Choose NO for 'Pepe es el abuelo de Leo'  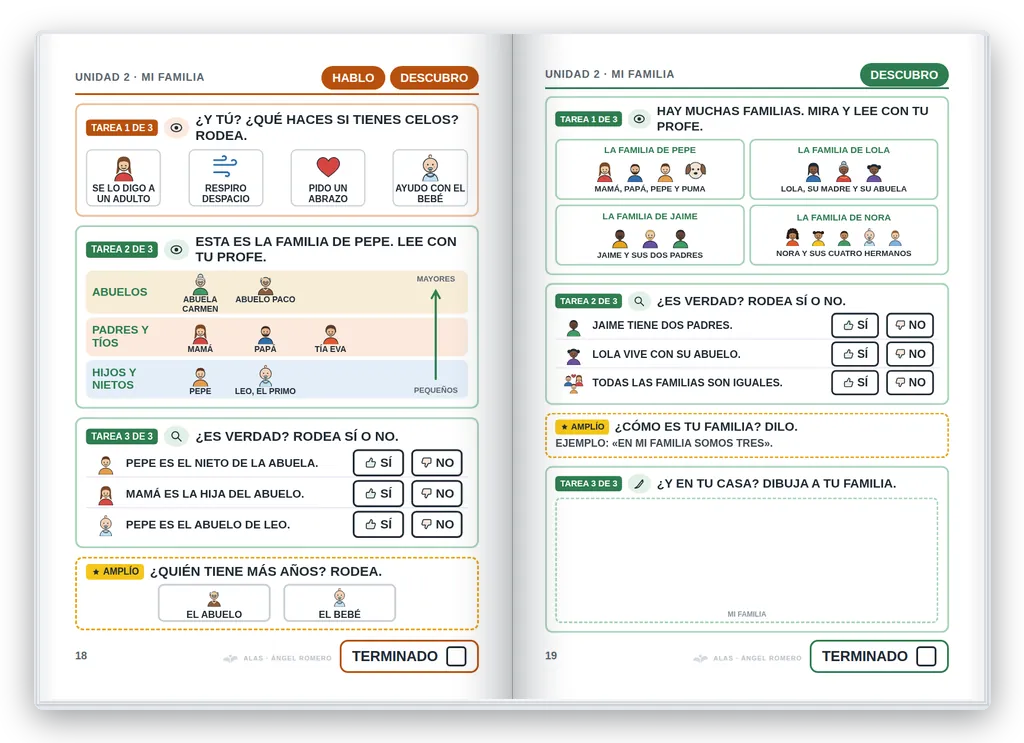coord(437,524)
